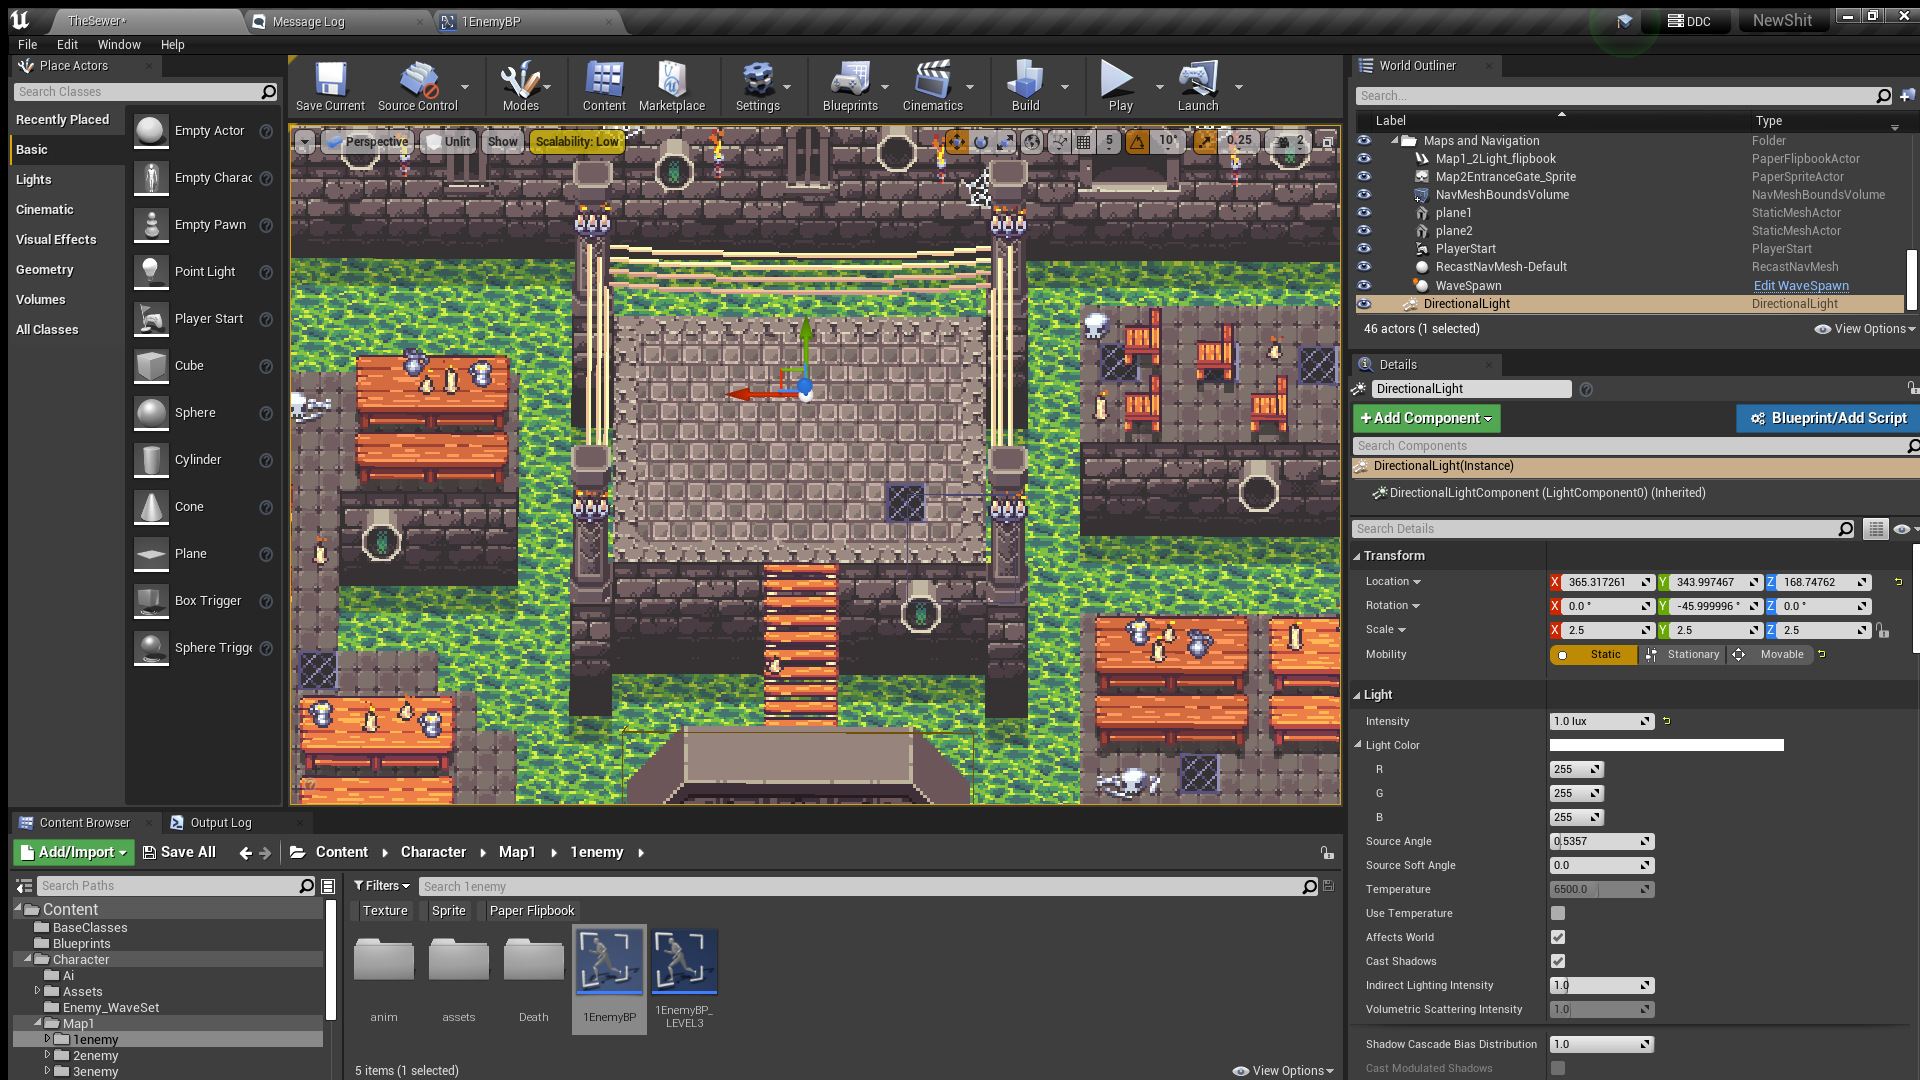This screenshot has width=1920, height=1080.
Task: Toggle the Cast Shadows checkbox
Action: tap(1557, 961)
